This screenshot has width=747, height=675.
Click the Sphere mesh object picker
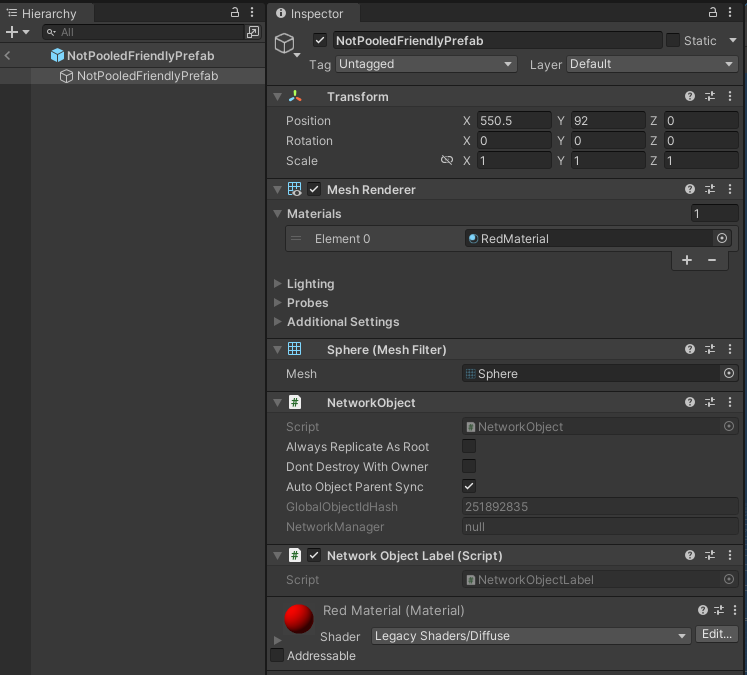coord(729,374)
